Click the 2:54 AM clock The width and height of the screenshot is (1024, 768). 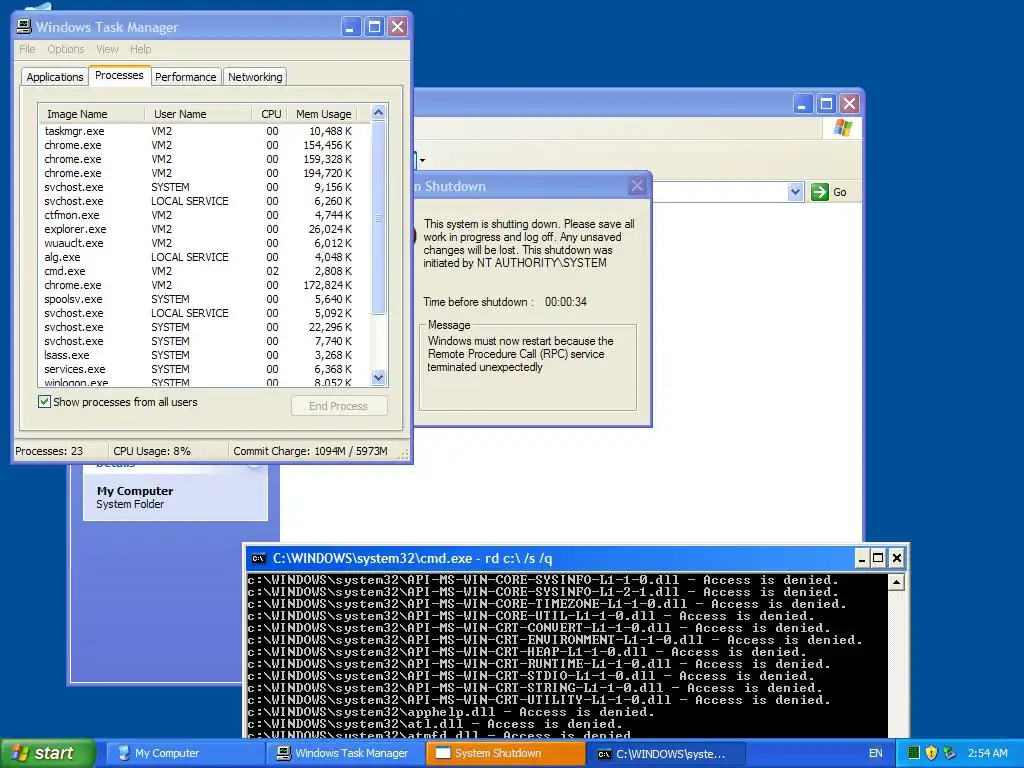tap(987, 754)
